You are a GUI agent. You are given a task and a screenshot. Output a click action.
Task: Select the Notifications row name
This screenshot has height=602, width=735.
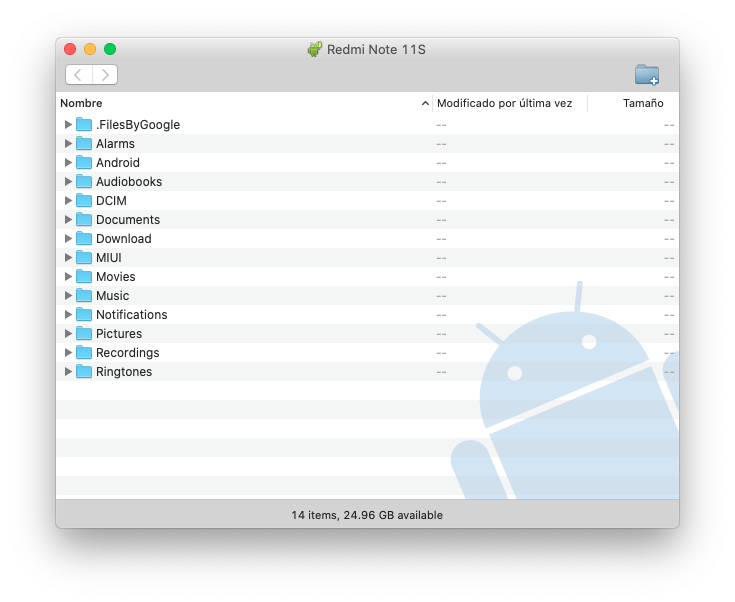point(132,315)
